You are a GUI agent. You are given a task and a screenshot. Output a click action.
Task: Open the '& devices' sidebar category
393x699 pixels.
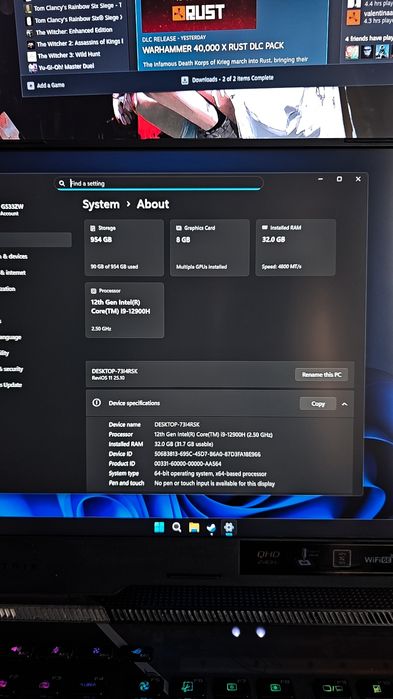pos(14,256)
